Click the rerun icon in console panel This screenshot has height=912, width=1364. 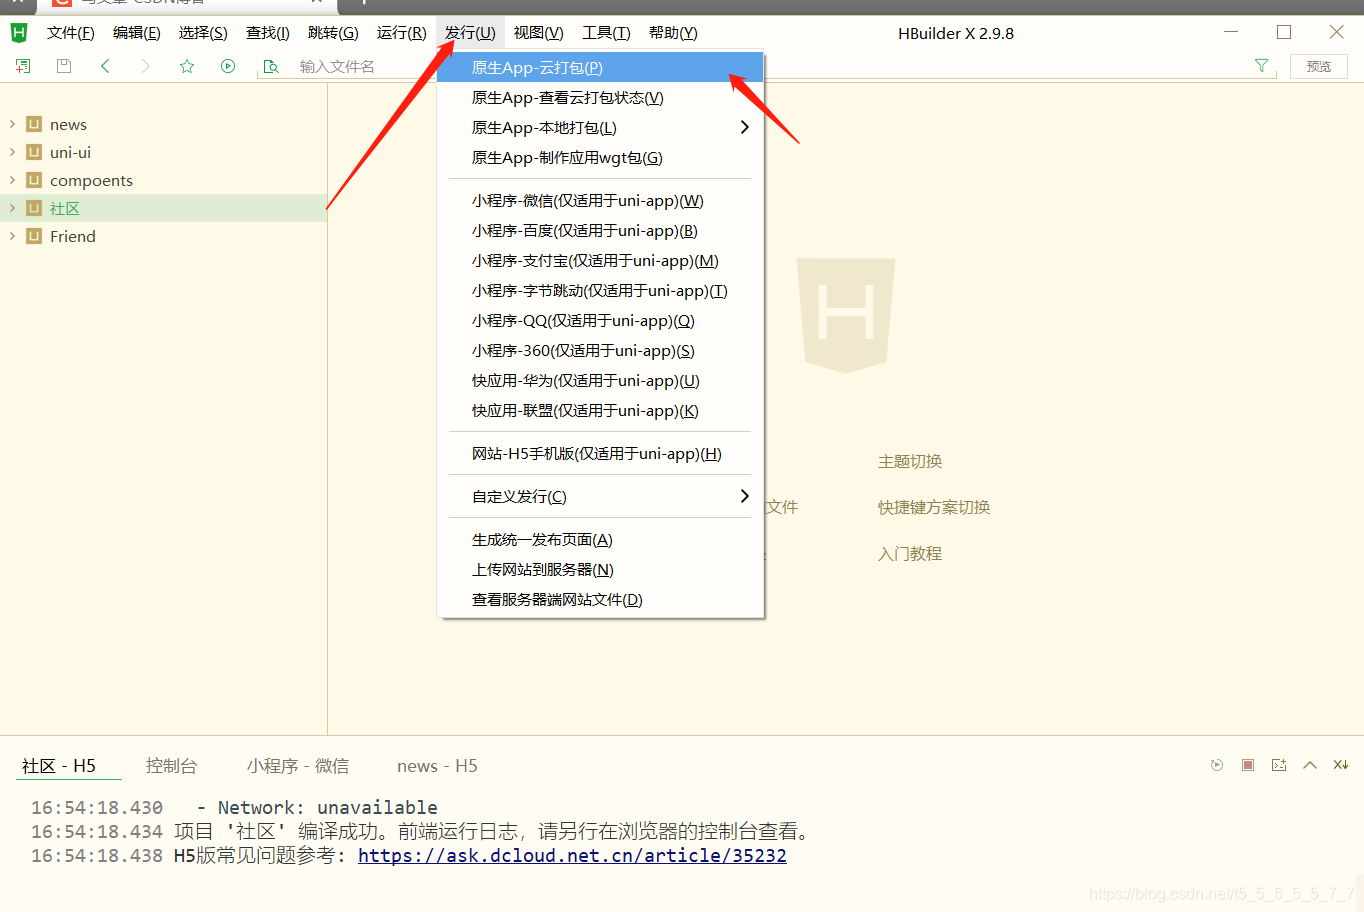click(x=1217, y=765)
